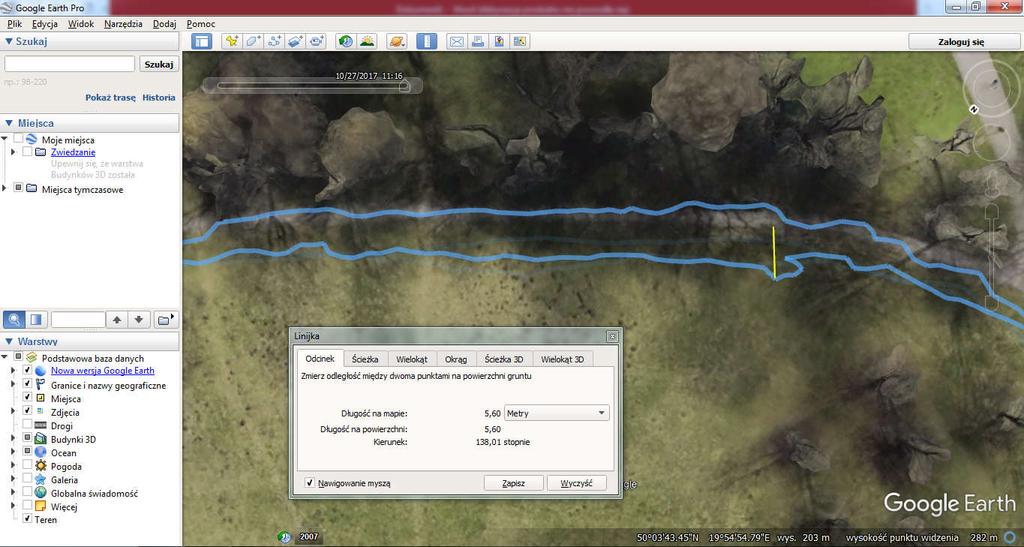Click the zoom slider on the map
Screen dimensions: 1024x547
point(991,255)
